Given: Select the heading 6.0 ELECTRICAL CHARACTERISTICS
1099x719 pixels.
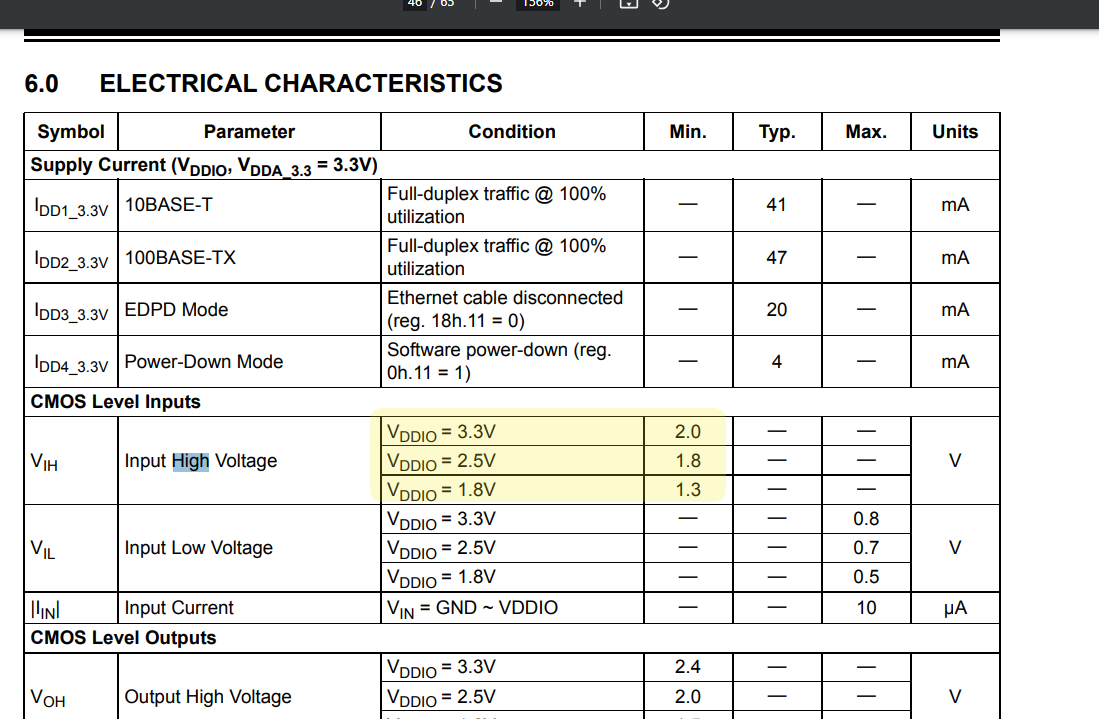Looking at the screenshot, I should (264, 83).
